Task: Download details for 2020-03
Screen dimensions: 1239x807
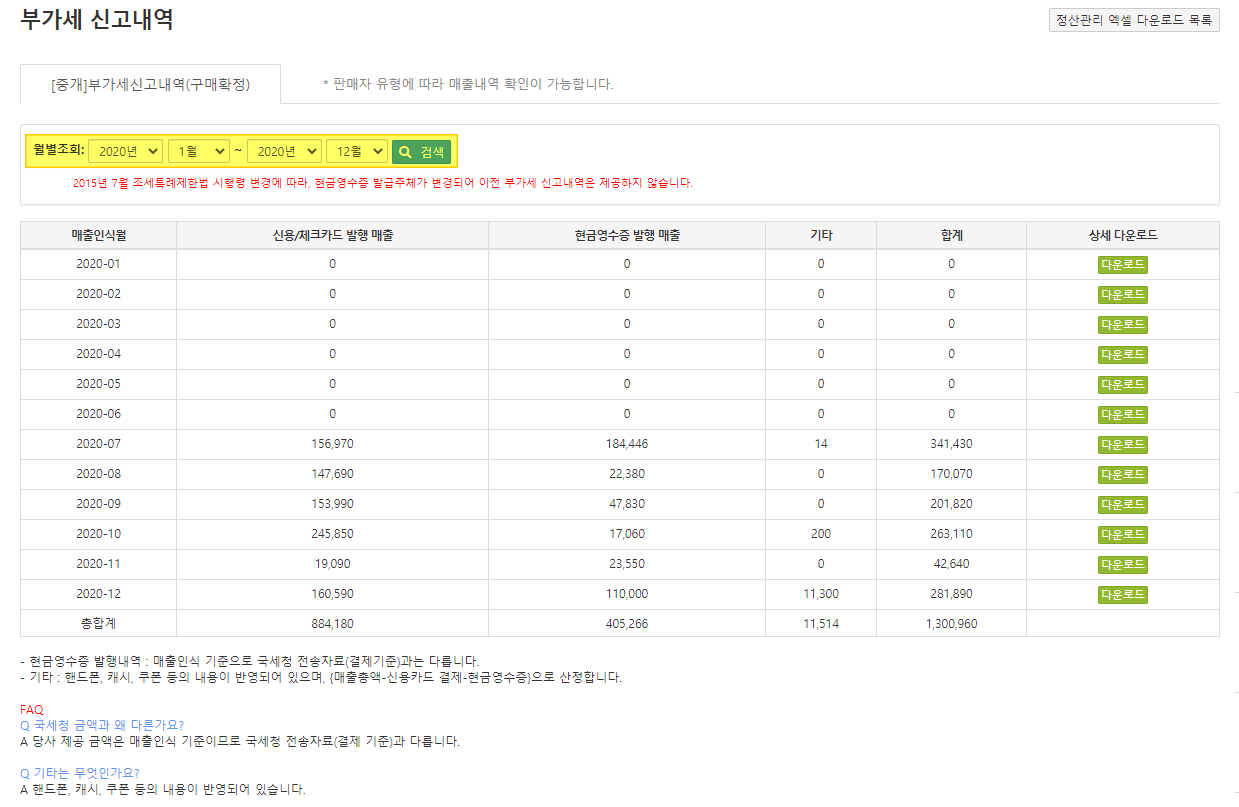Action: click(x=1122, y=324)
